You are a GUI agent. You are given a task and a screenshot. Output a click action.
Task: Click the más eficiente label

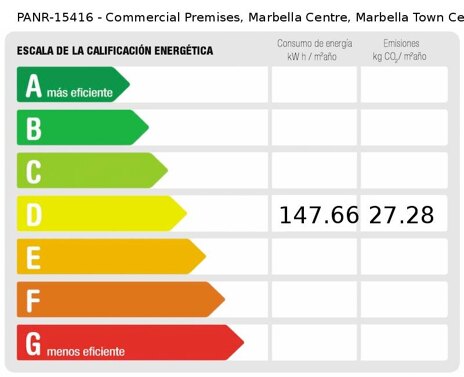(80, 93)
